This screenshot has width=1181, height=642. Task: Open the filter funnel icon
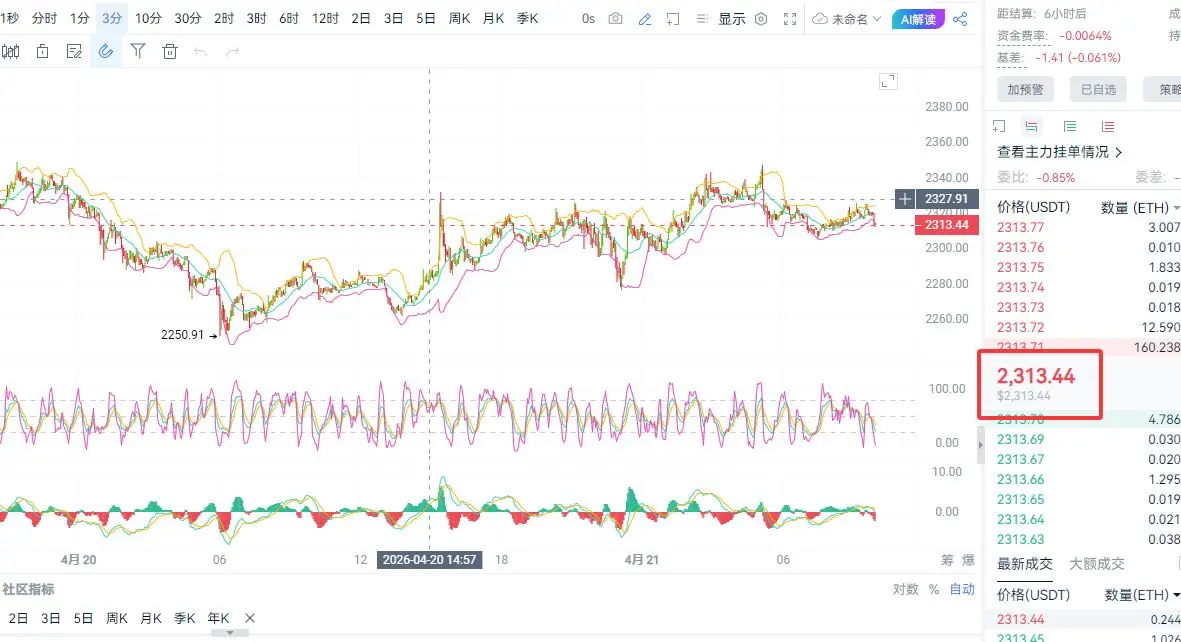138,51
